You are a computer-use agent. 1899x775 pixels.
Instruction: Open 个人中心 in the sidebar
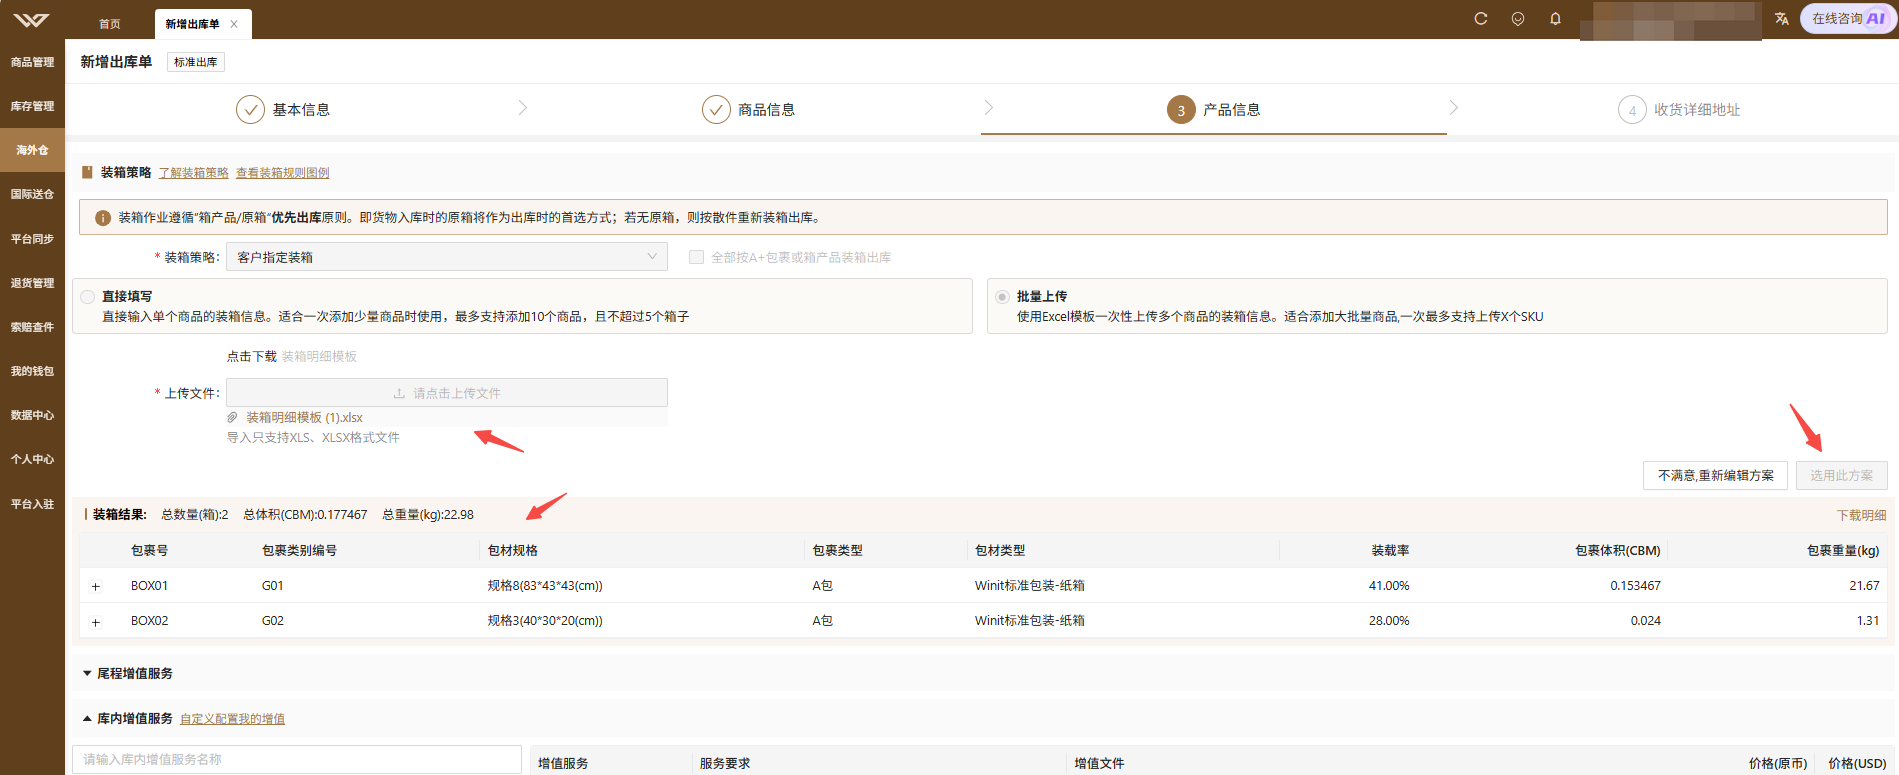click(32, 459)
